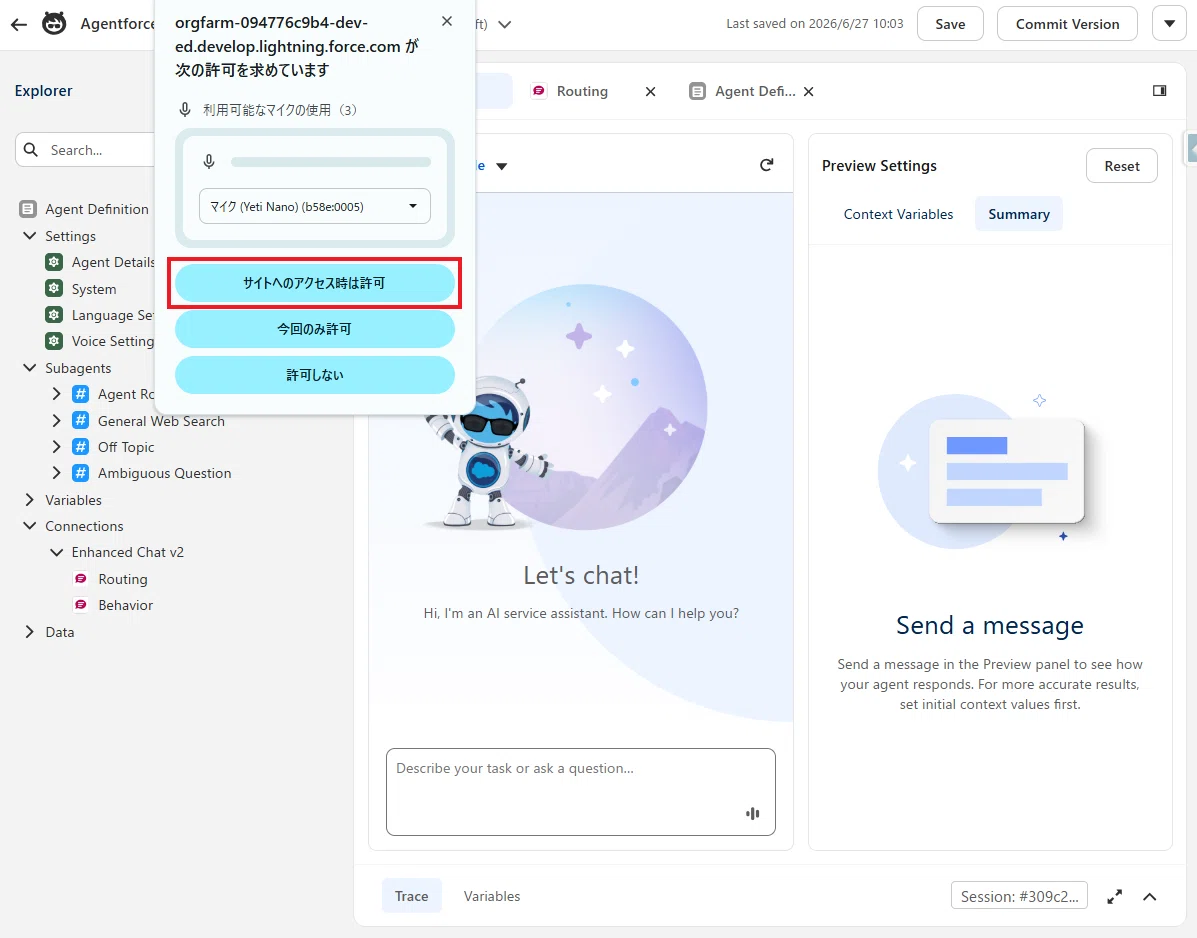Click the microphone level meter bar

point(331,162)
